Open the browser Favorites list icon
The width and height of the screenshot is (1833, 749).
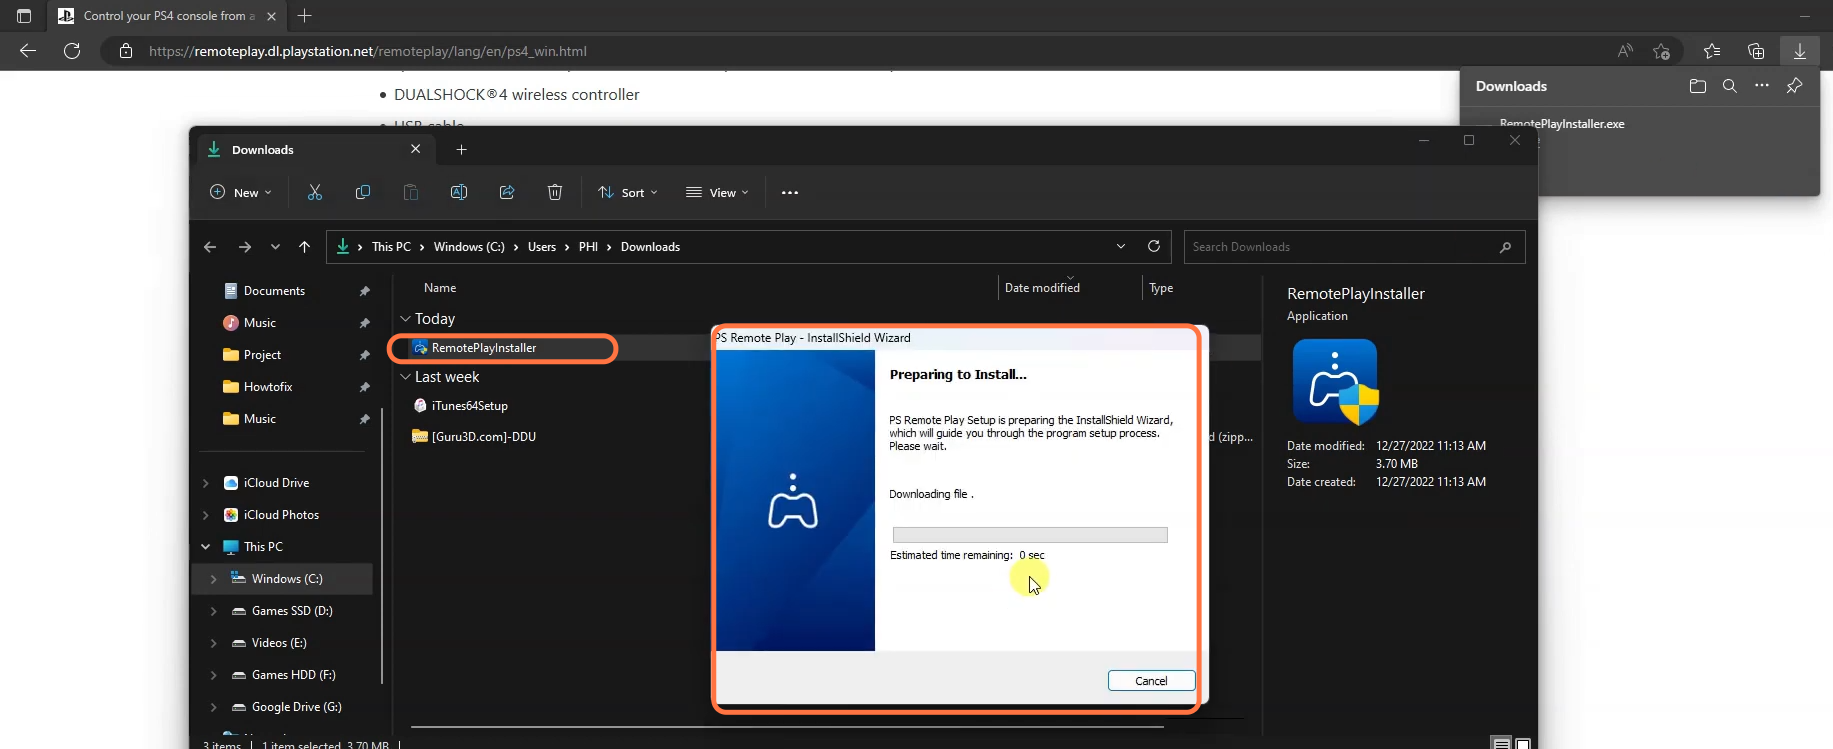[1712, 51]
